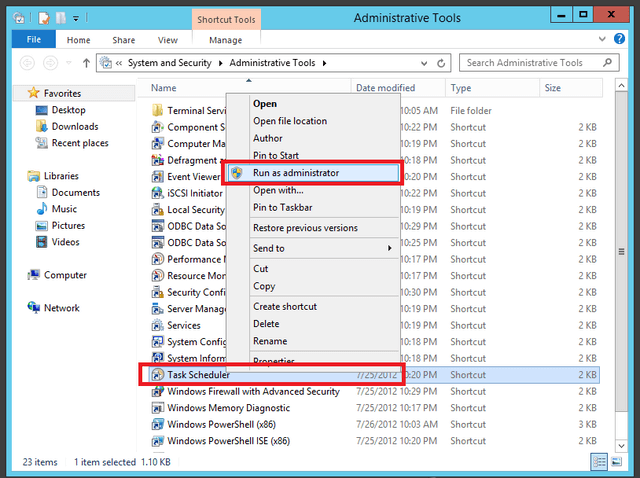Open Desktop in the Favorites pane
The image size is (640, 478).
pyautogui.click(x=69, y=110)
